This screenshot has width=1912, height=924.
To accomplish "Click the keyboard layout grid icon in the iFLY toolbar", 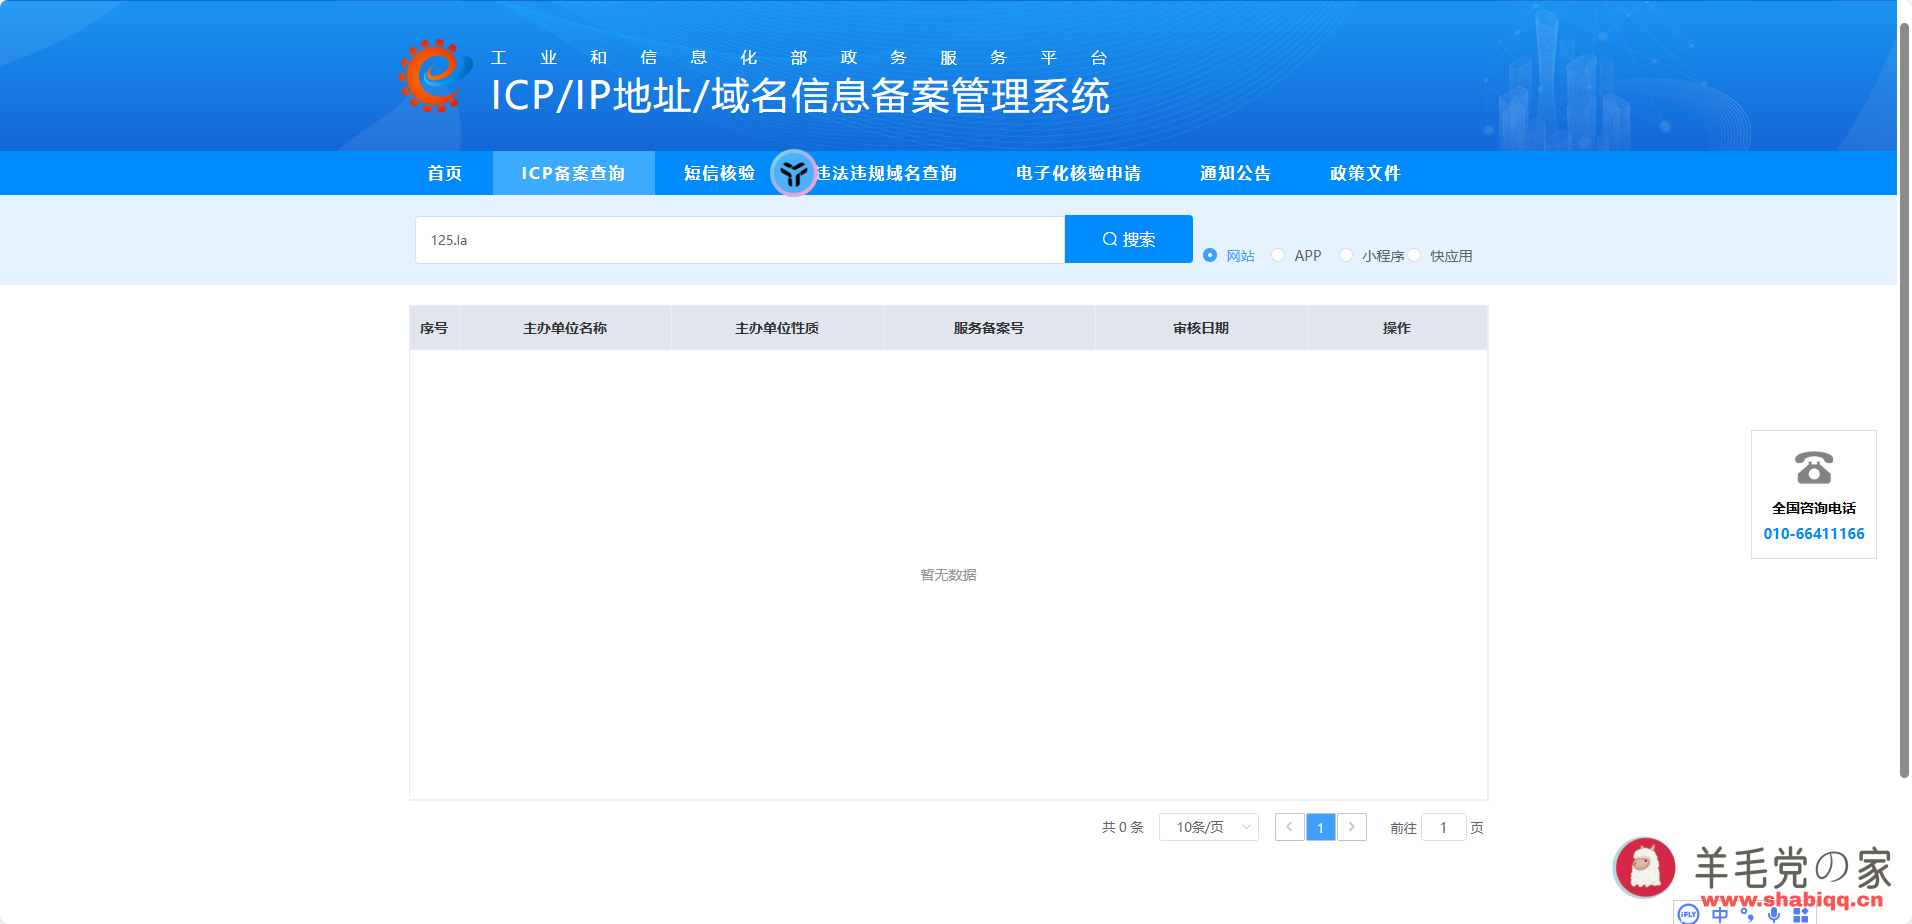I will pyautogui.click(x=1801, y=914).
